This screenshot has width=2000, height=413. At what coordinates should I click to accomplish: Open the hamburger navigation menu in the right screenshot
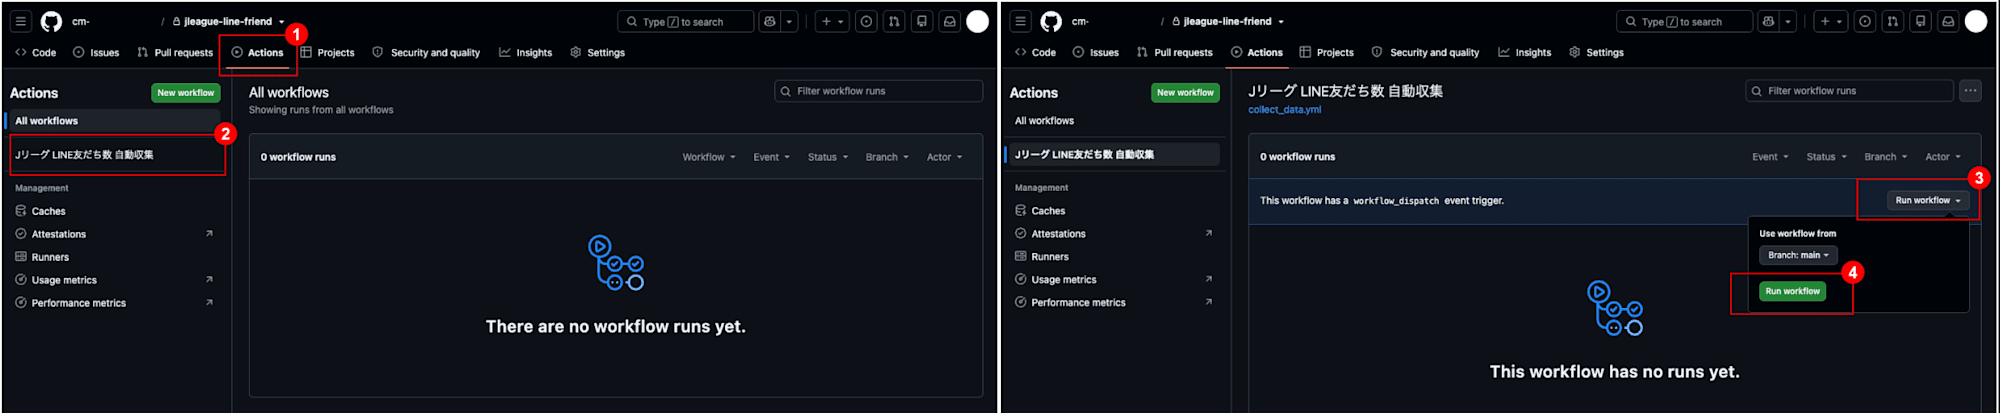pyautogui.click(x=1020, y=21)
